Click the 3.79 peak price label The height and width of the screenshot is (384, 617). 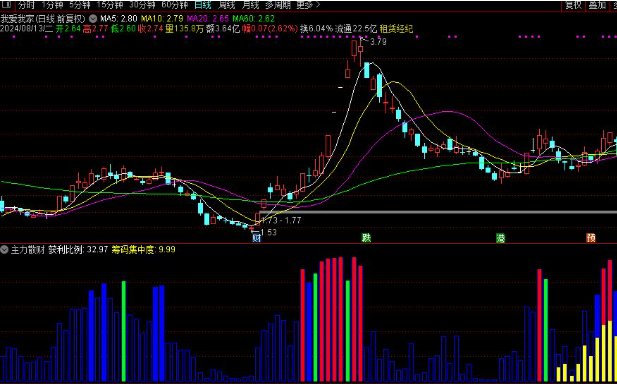coord(379,42)
